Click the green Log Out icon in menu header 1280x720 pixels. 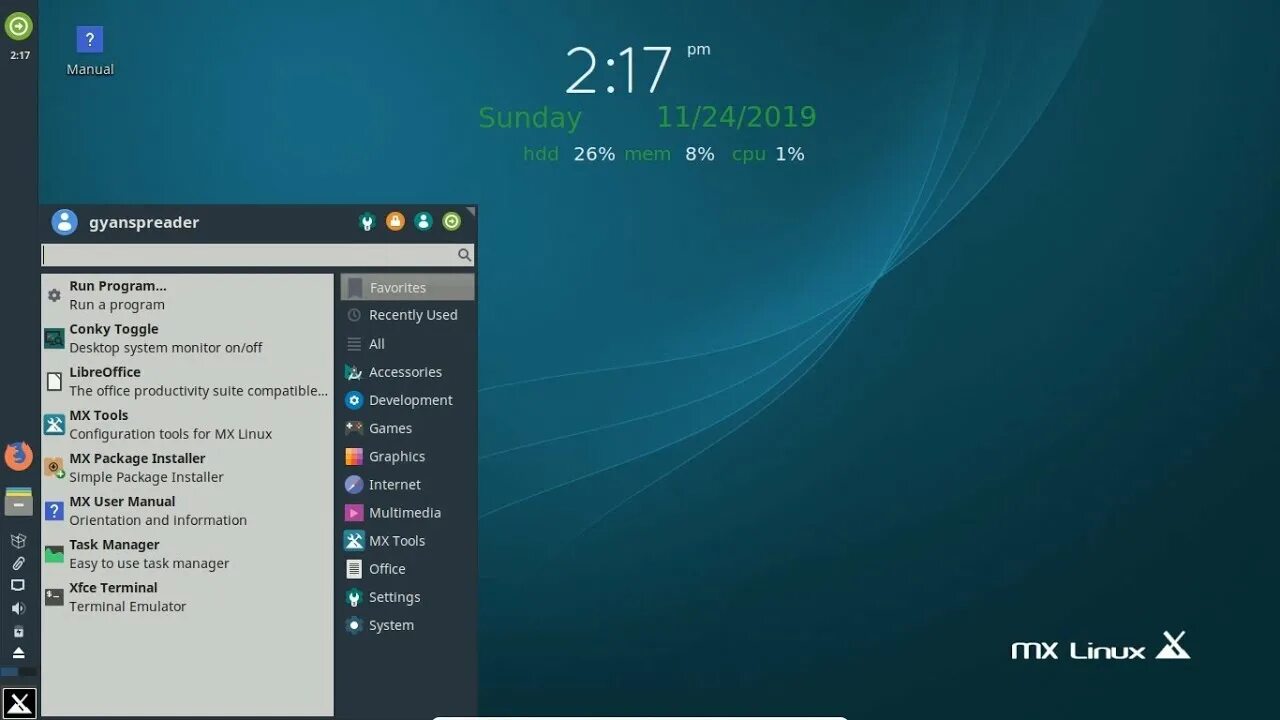click(452, 222)
